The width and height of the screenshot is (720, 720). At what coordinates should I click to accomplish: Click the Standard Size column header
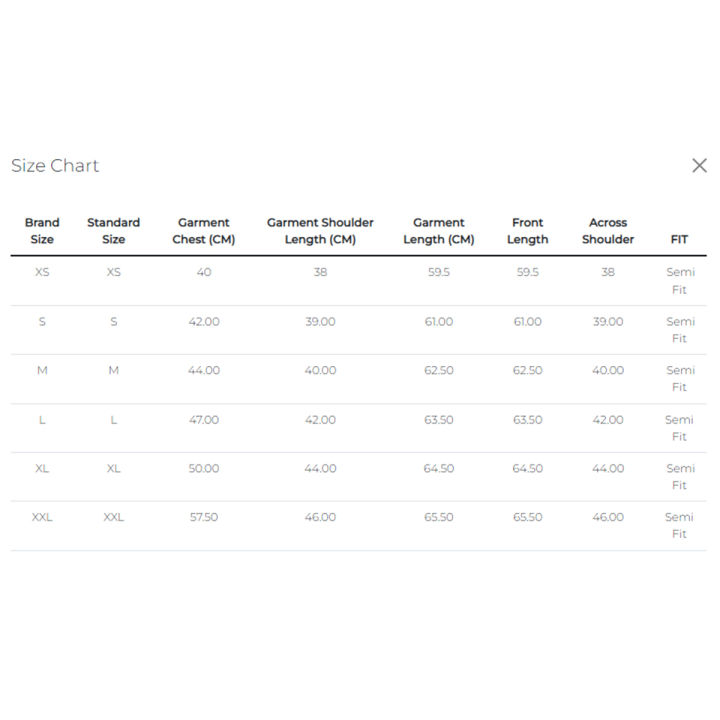pos(113,231)
